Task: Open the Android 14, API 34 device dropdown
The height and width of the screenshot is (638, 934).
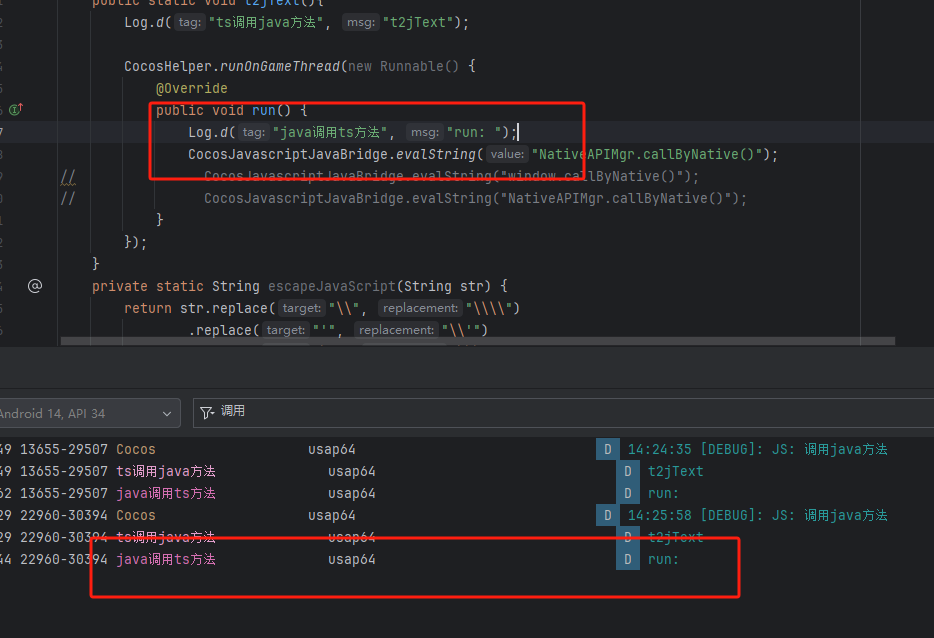Action: [88, 413]
